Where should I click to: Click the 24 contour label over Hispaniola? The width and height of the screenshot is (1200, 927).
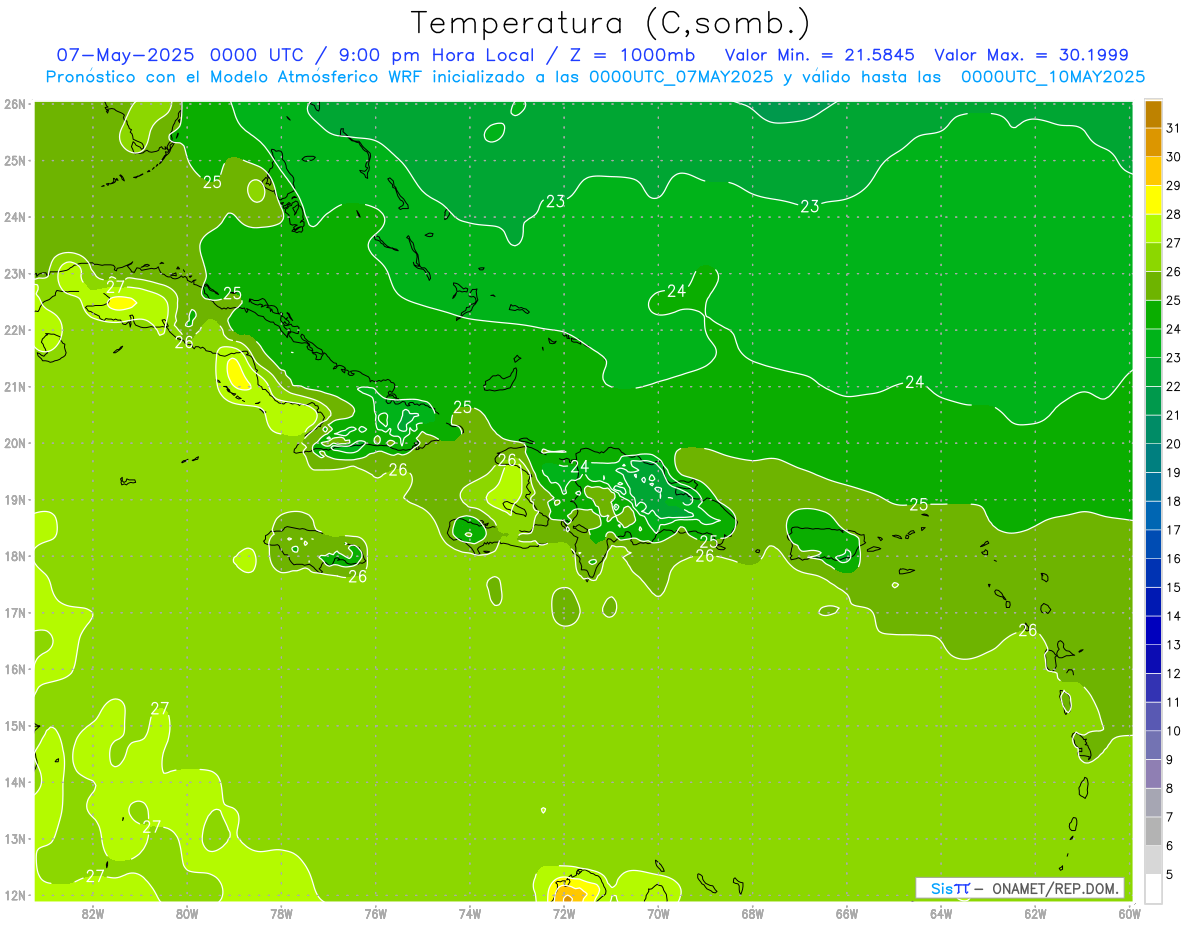(x=580, y=465)
